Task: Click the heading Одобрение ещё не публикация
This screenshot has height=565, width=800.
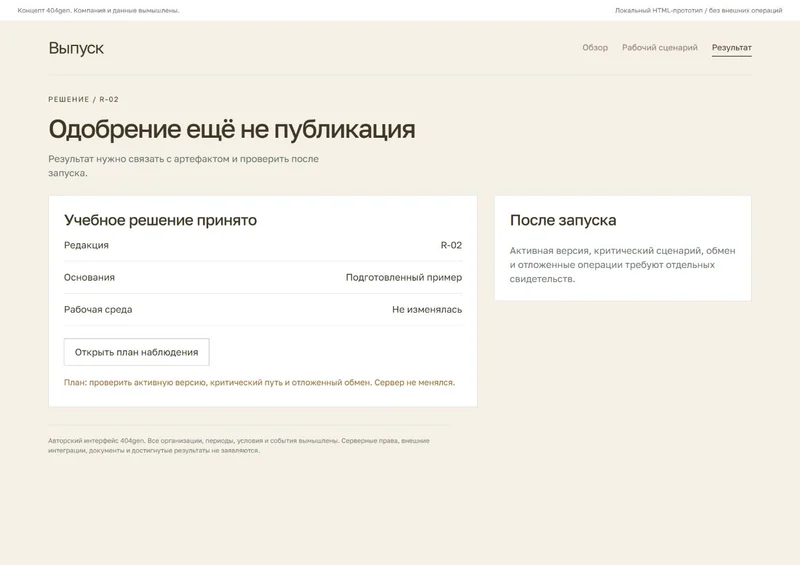Action: pos(232,129)
